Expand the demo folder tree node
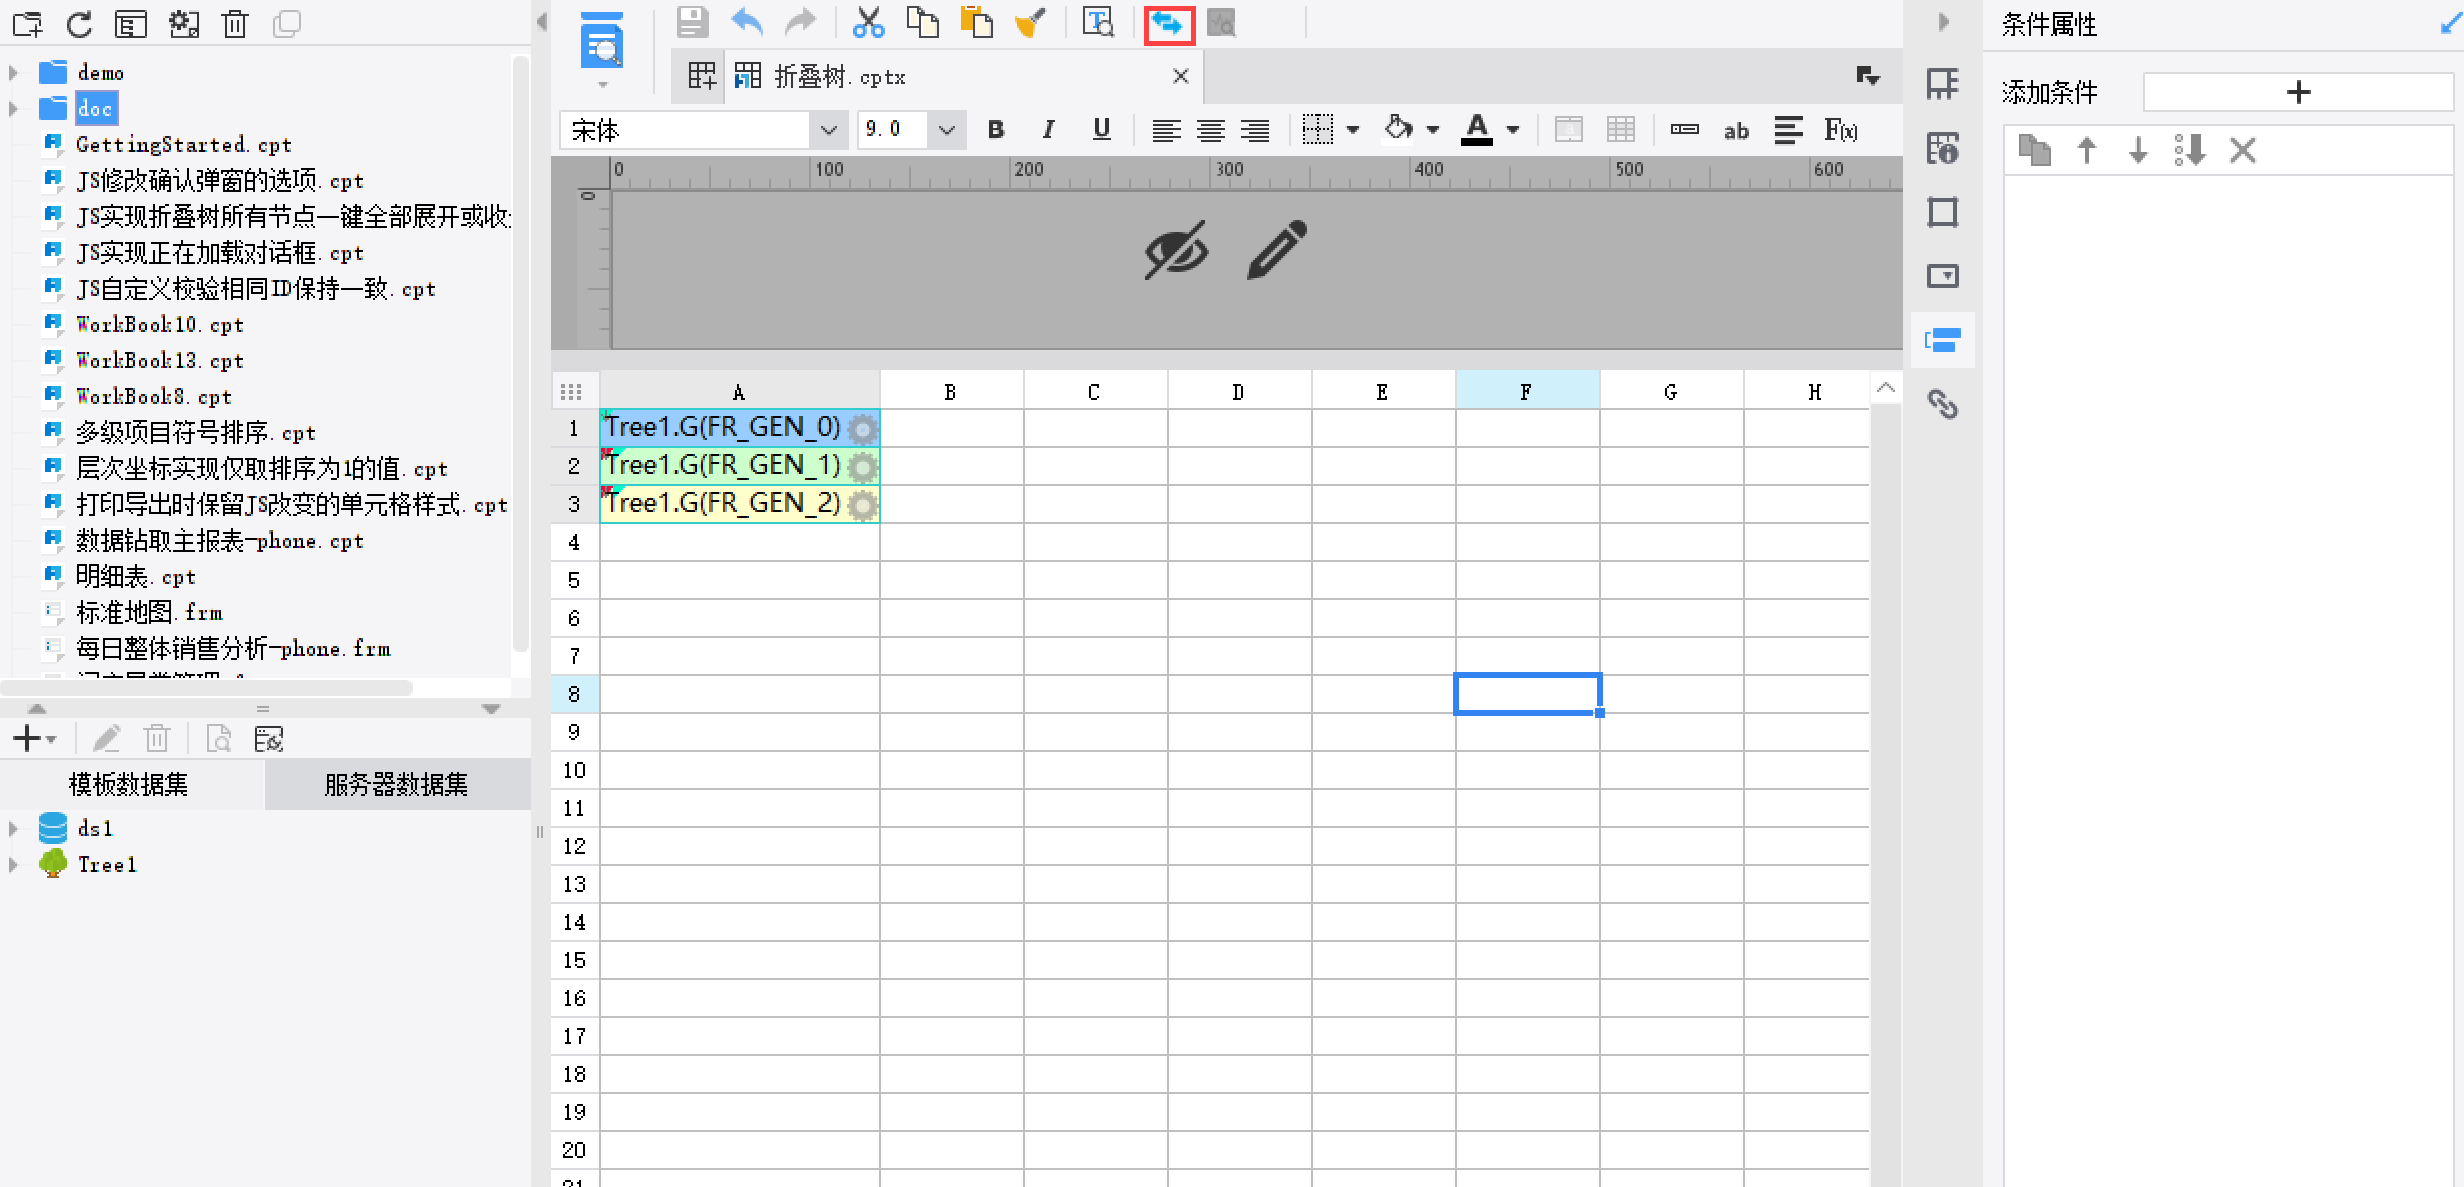The height and width of the screenshot is (1187, 2464). coord(13,73)
